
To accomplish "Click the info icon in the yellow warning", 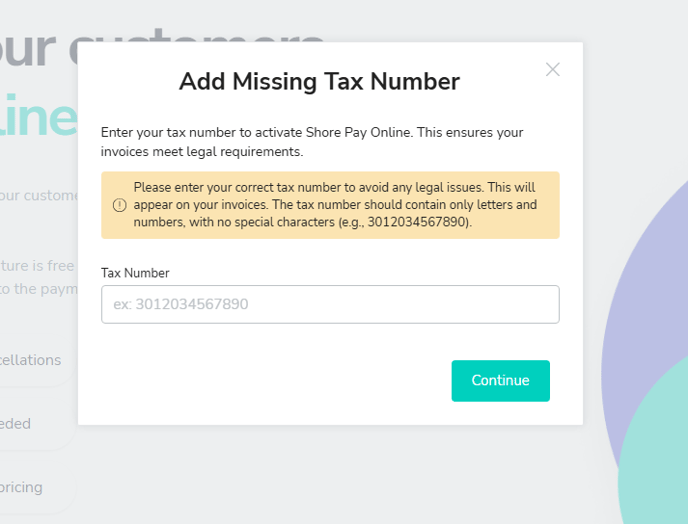I will point(119,205).
